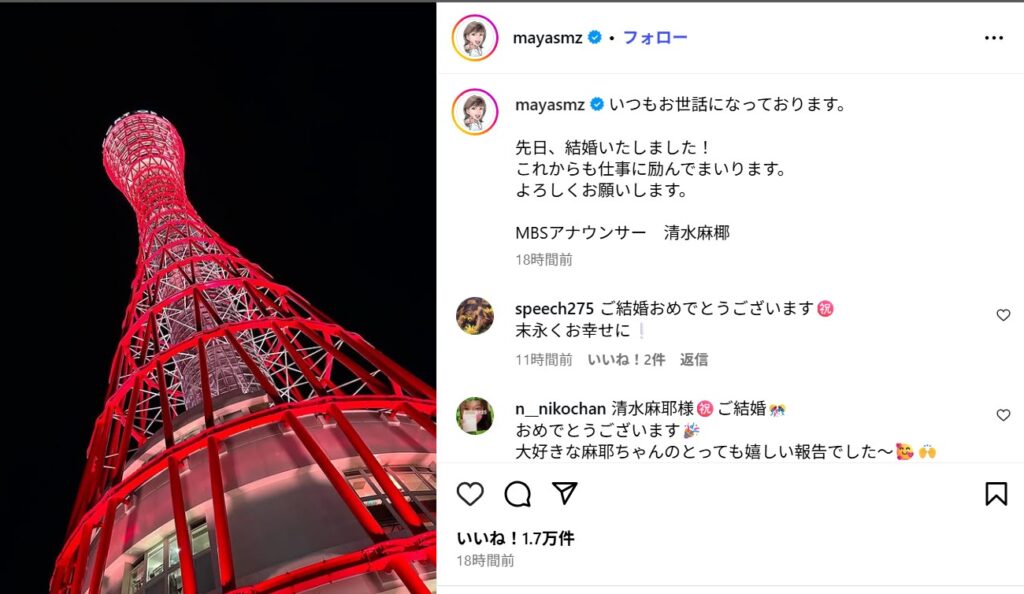1024x594 pixels.
Task: Open the speech275 profile picture
Action: click(475, 316)
